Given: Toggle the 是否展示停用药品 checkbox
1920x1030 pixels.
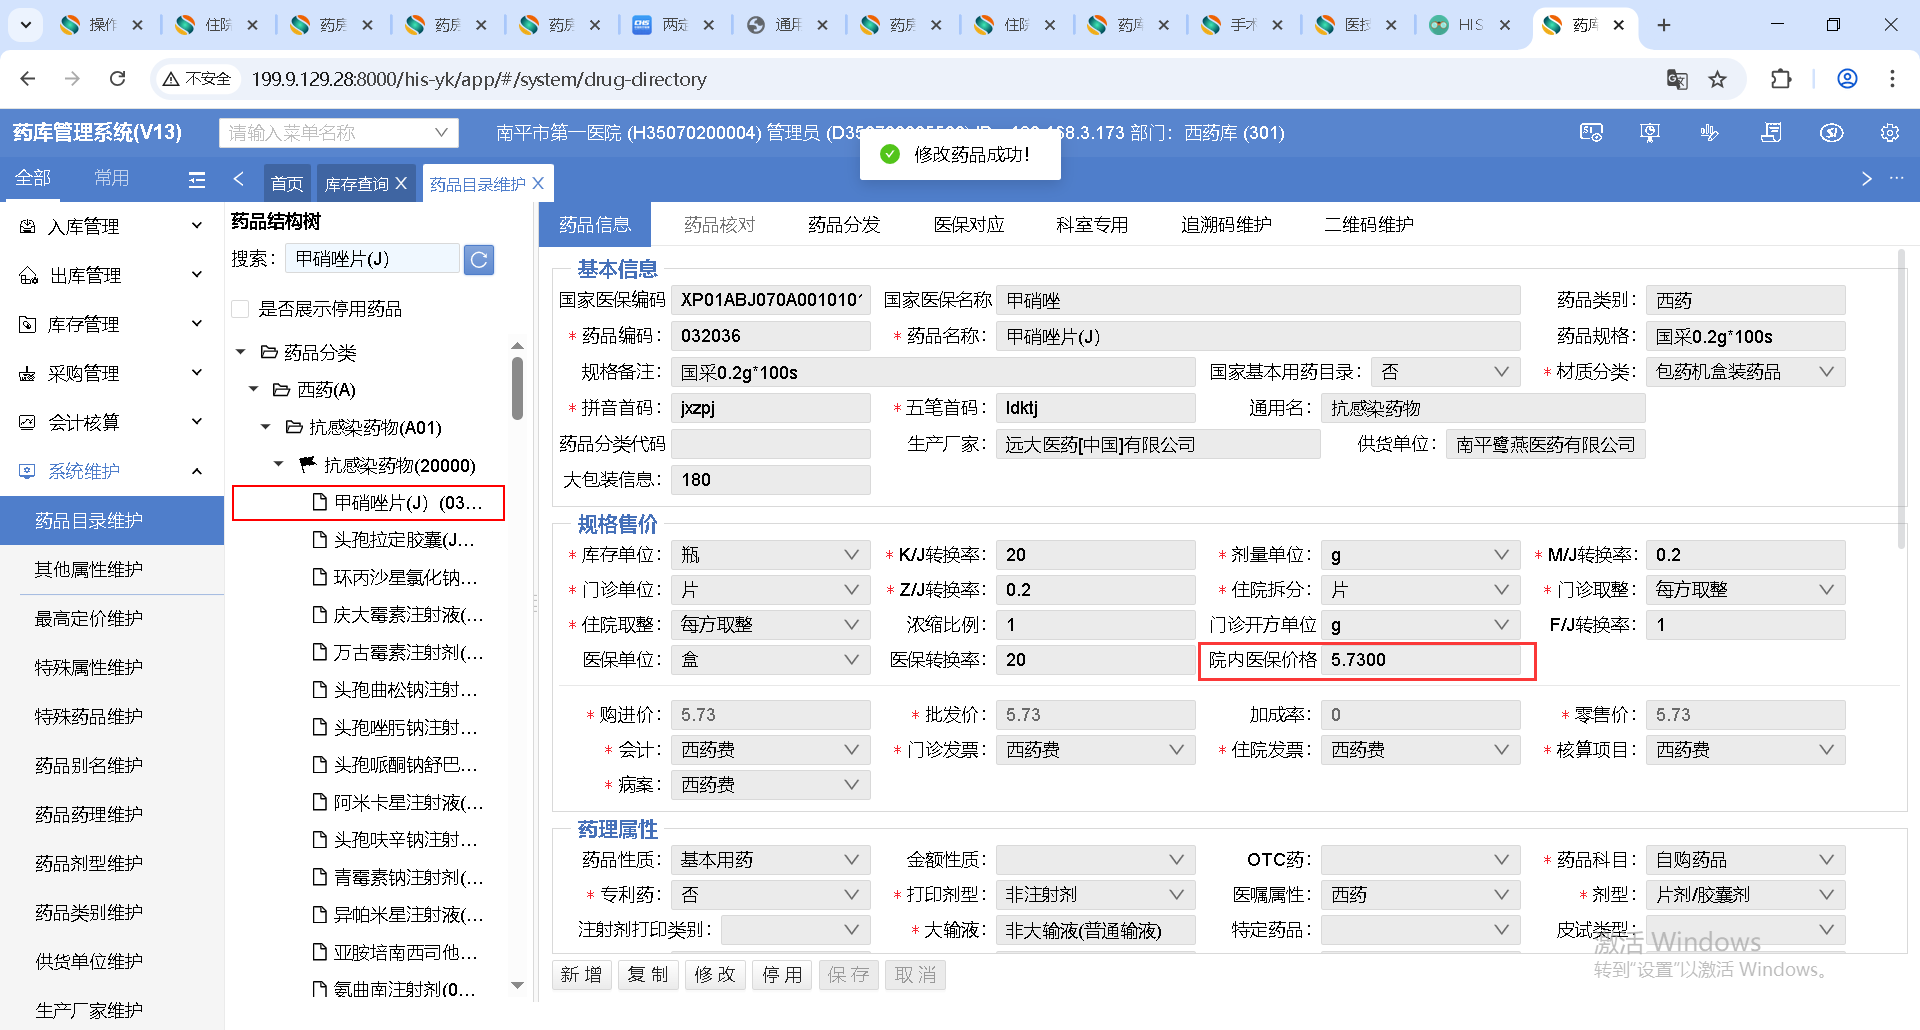Looking at the screenshot, I should tap(240, 309).
